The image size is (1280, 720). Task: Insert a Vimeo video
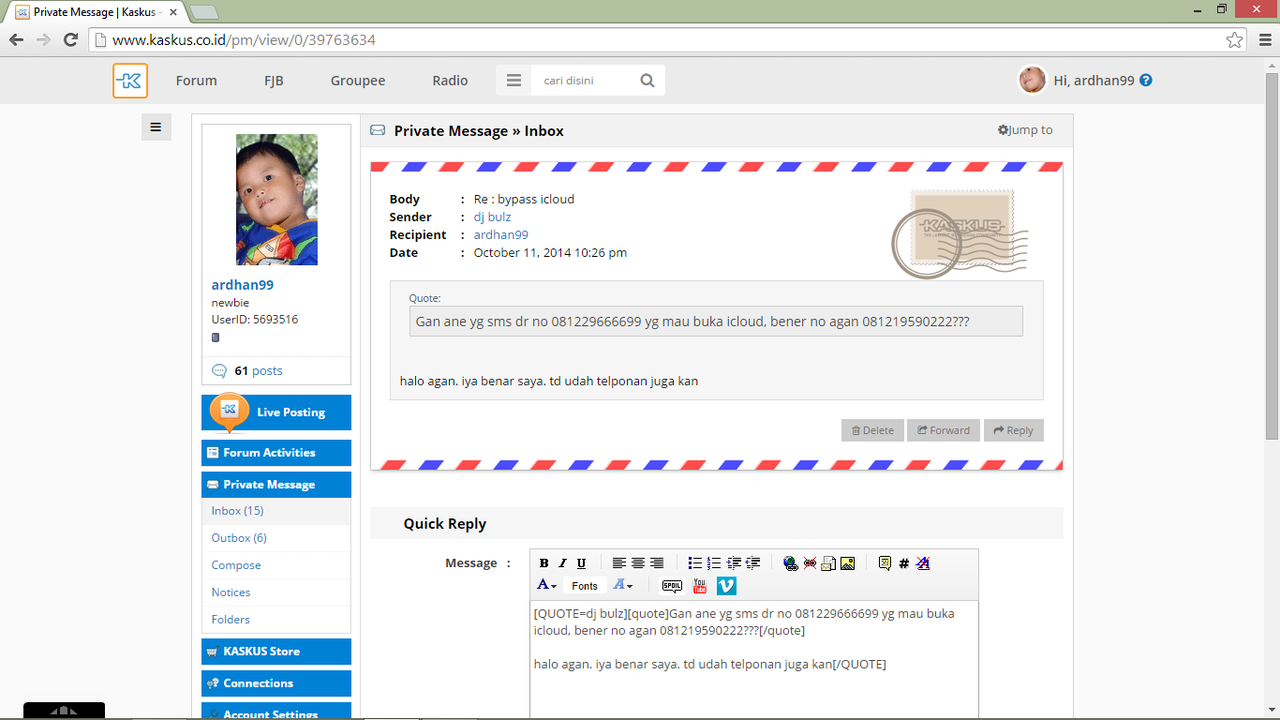coord(726,586)
